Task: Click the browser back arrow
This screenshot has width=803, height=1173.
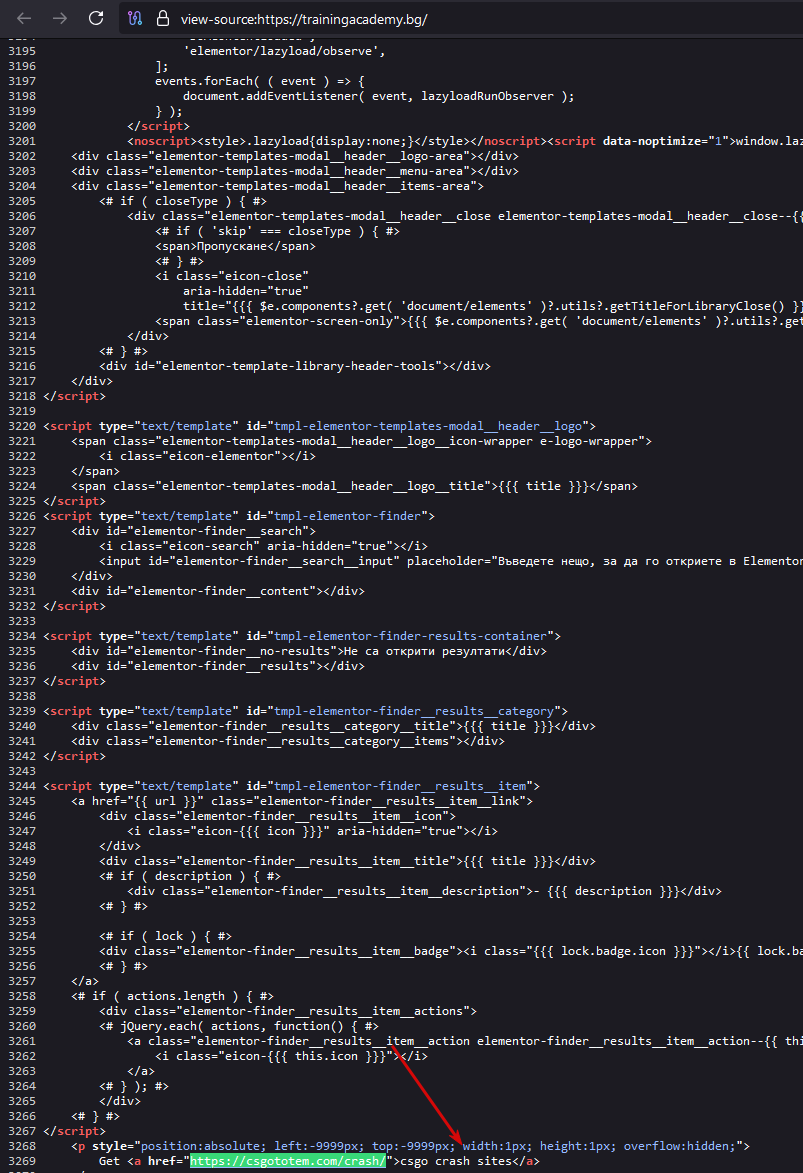Action: point(24,19)
